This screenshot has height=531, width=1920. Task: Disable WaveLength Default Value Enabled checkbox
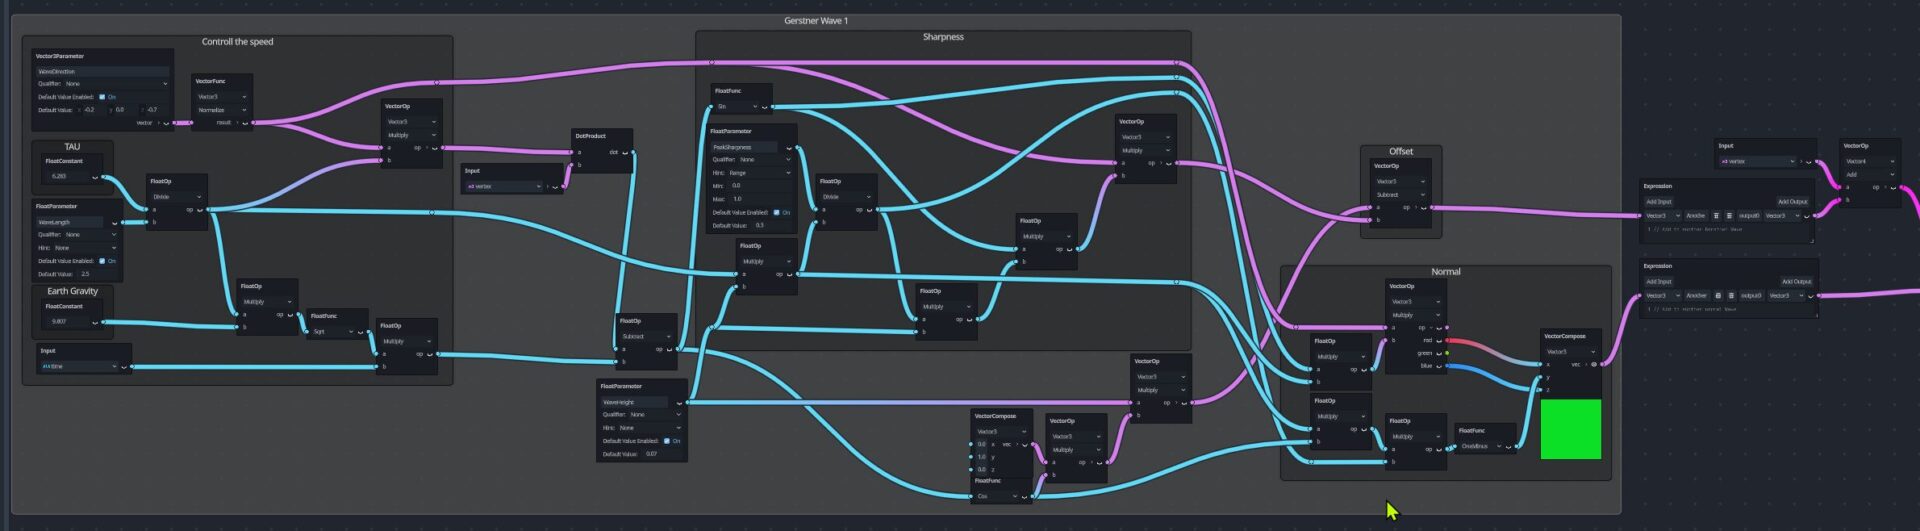click(x=102, y=261)
